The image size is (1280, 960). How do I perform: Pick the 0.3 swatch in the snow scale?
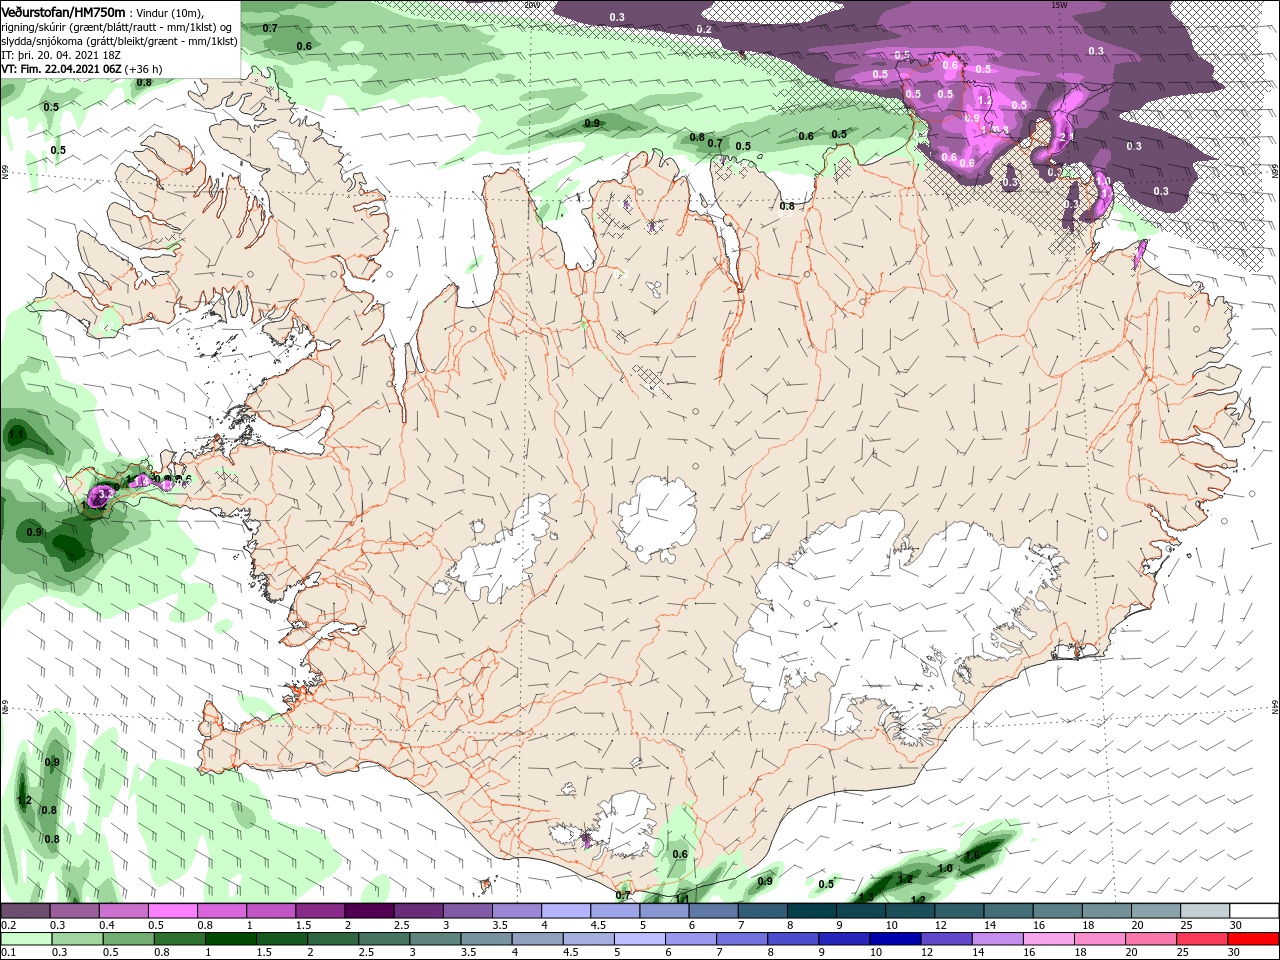tap(74, 911)
